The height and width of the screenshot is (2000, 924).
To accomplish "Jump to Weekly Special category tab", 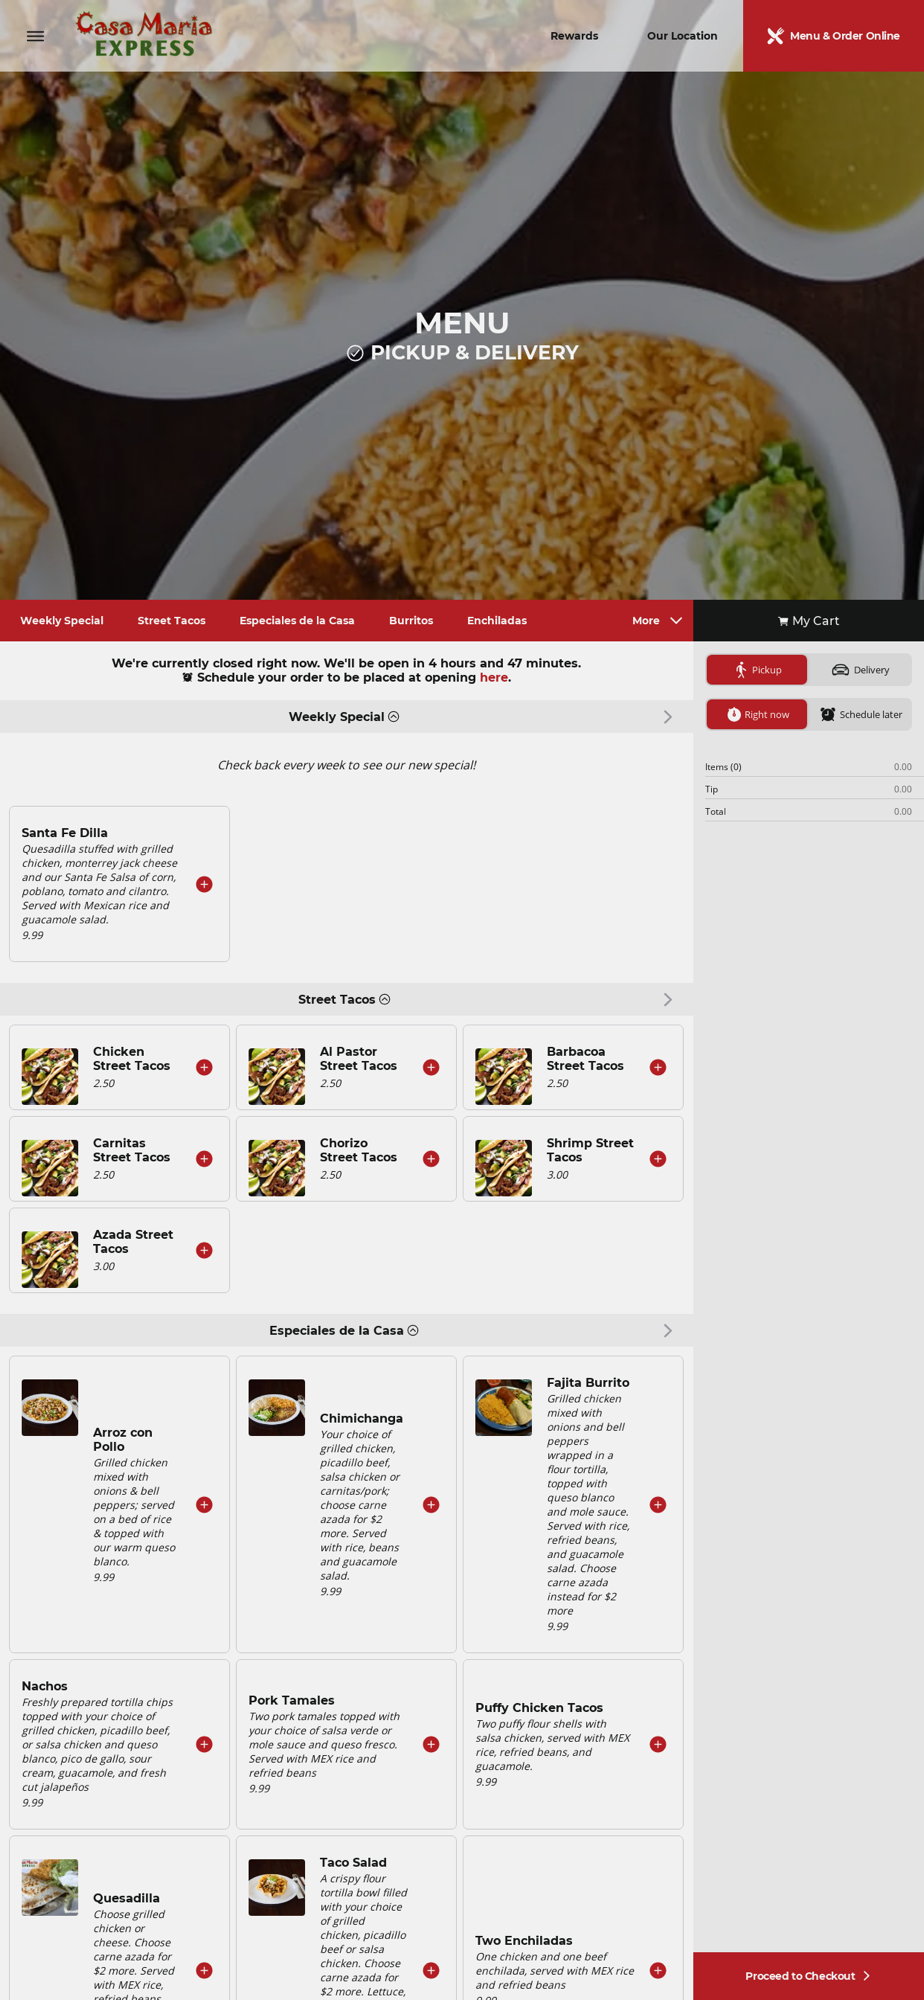I will (62, 621).
